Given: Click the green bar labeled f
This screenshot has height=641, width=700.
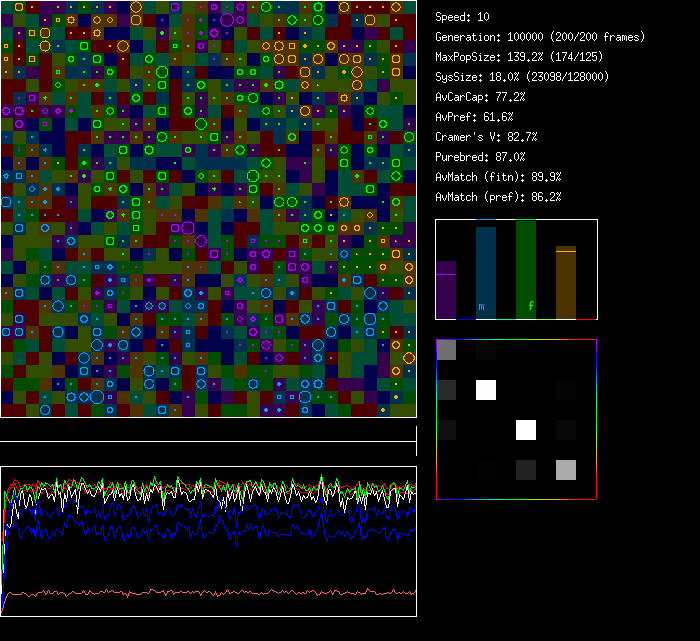Looking at the screenshot, I should pos(525,268).
